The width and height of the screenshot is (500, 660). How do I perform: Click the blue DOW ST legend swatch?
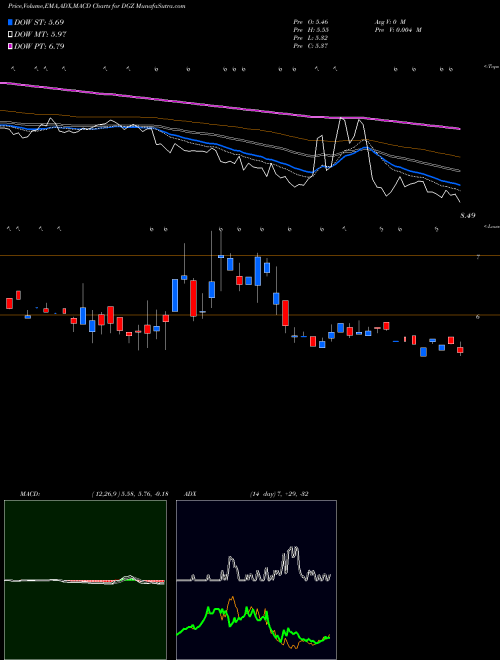pos(10,22)
